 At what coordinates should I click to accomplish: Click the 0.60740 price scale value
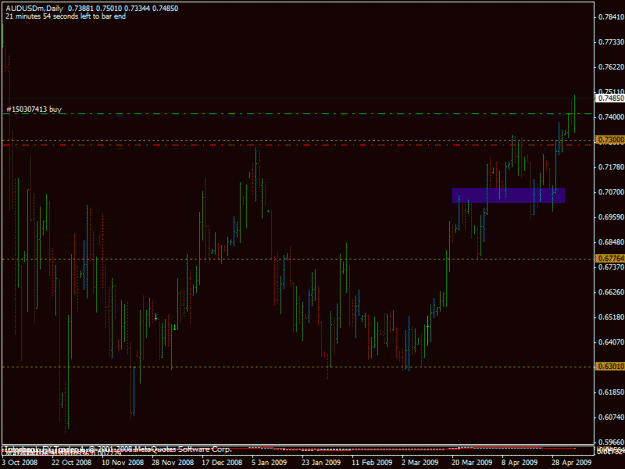[611, 417]
